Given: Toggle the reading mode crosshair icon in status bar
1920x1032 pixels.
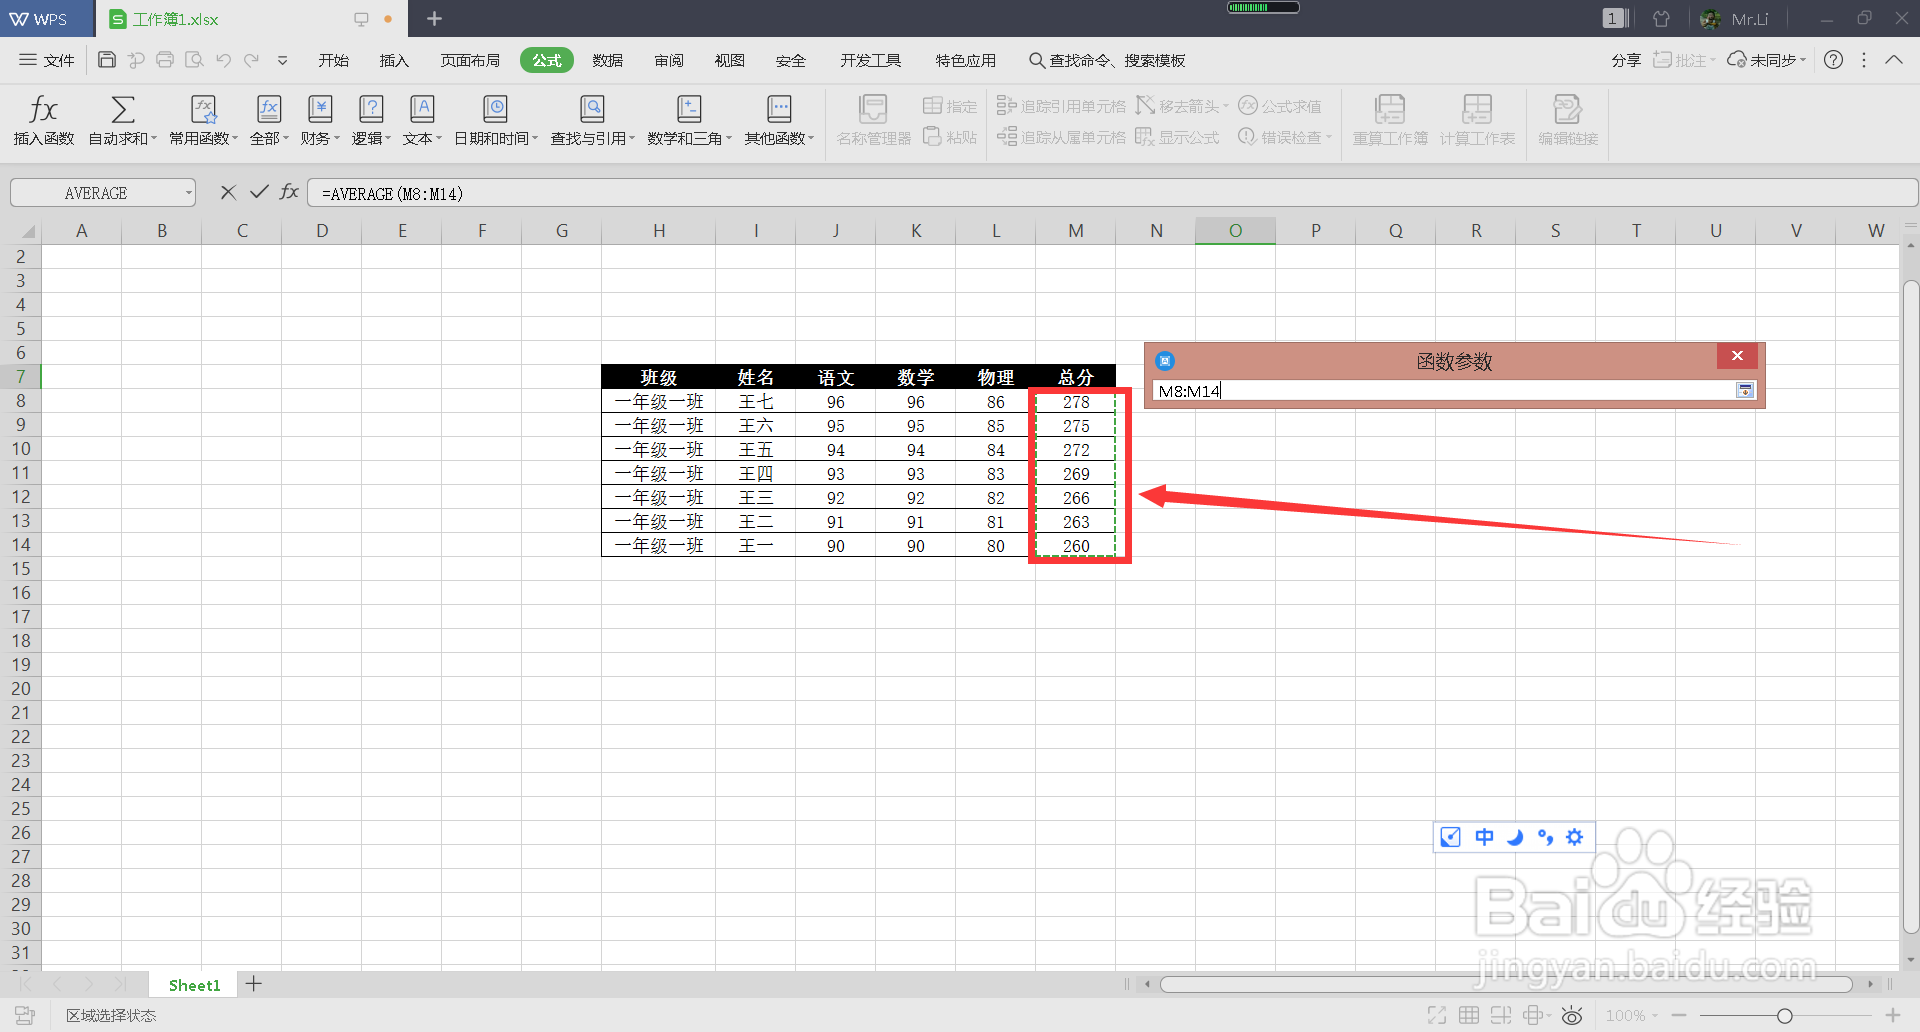Looking at the screenshot, I should (1533, 1016).
